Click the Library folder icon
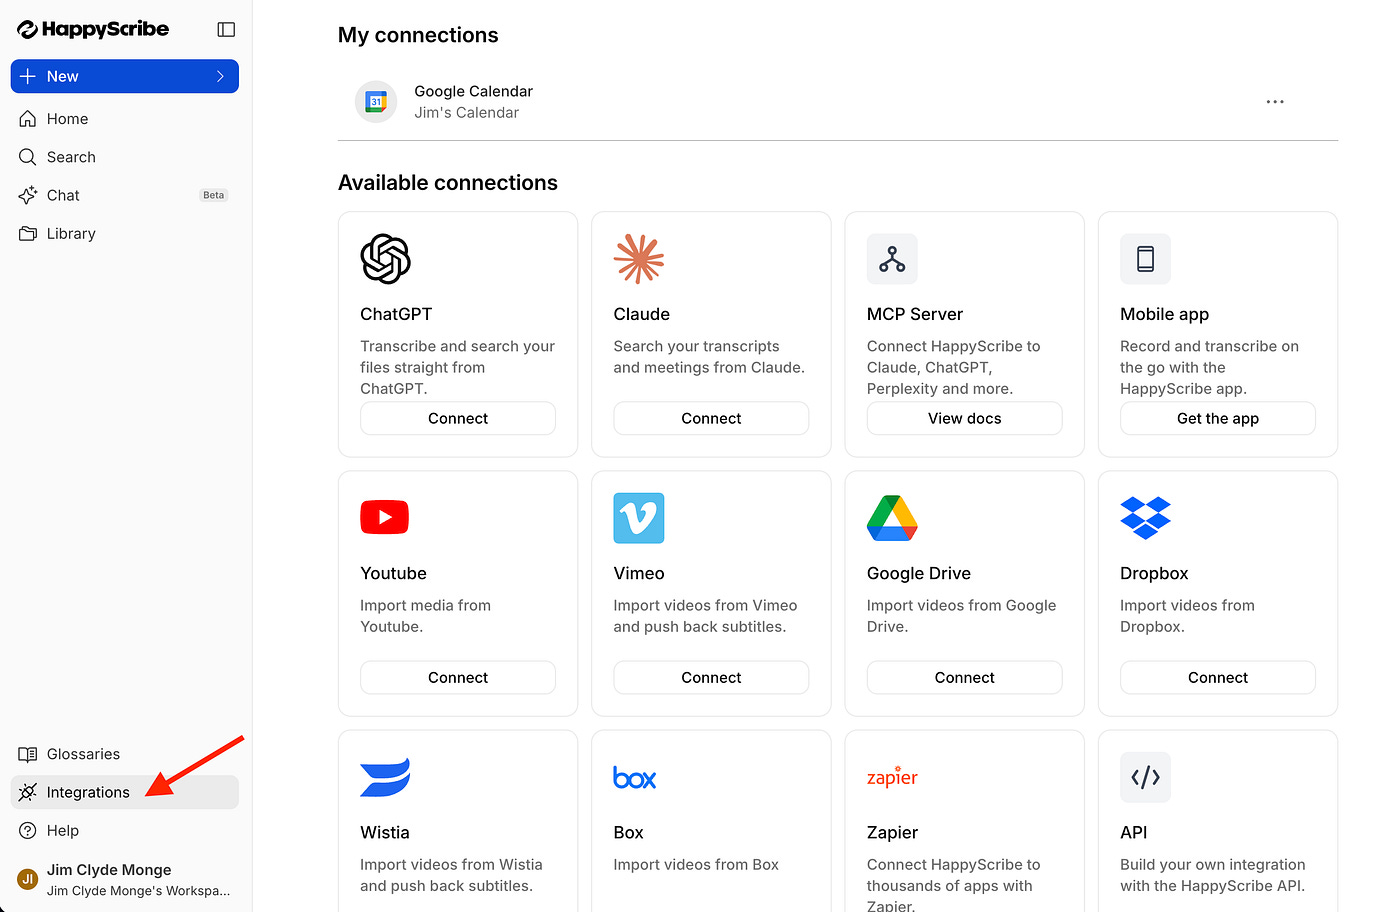 [28, 233]
